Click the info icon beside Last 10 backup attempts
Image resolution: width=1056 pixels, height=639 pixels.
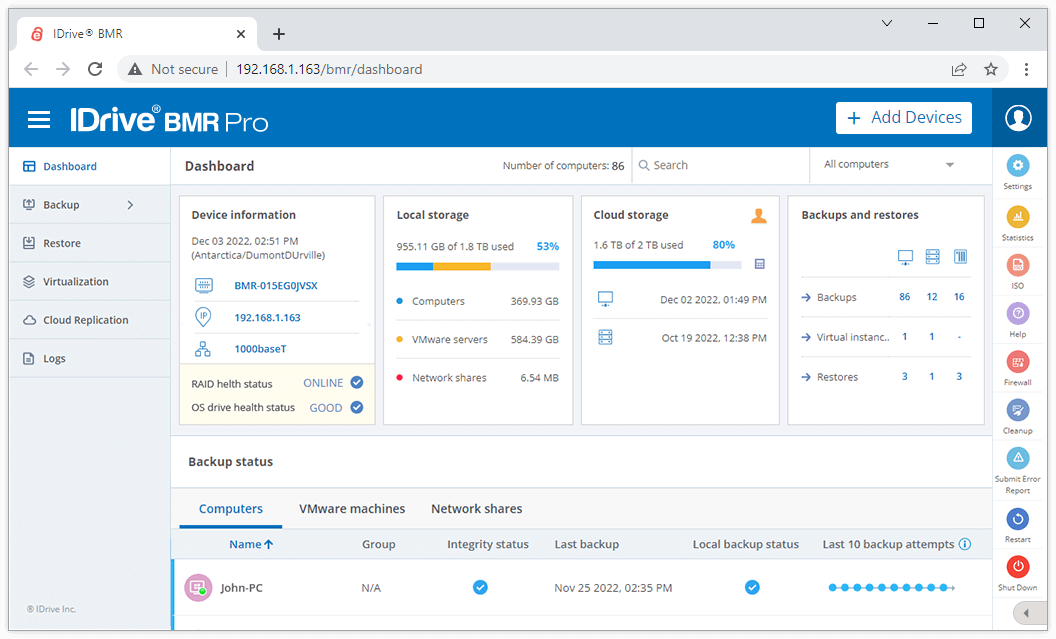pos(964,544)
